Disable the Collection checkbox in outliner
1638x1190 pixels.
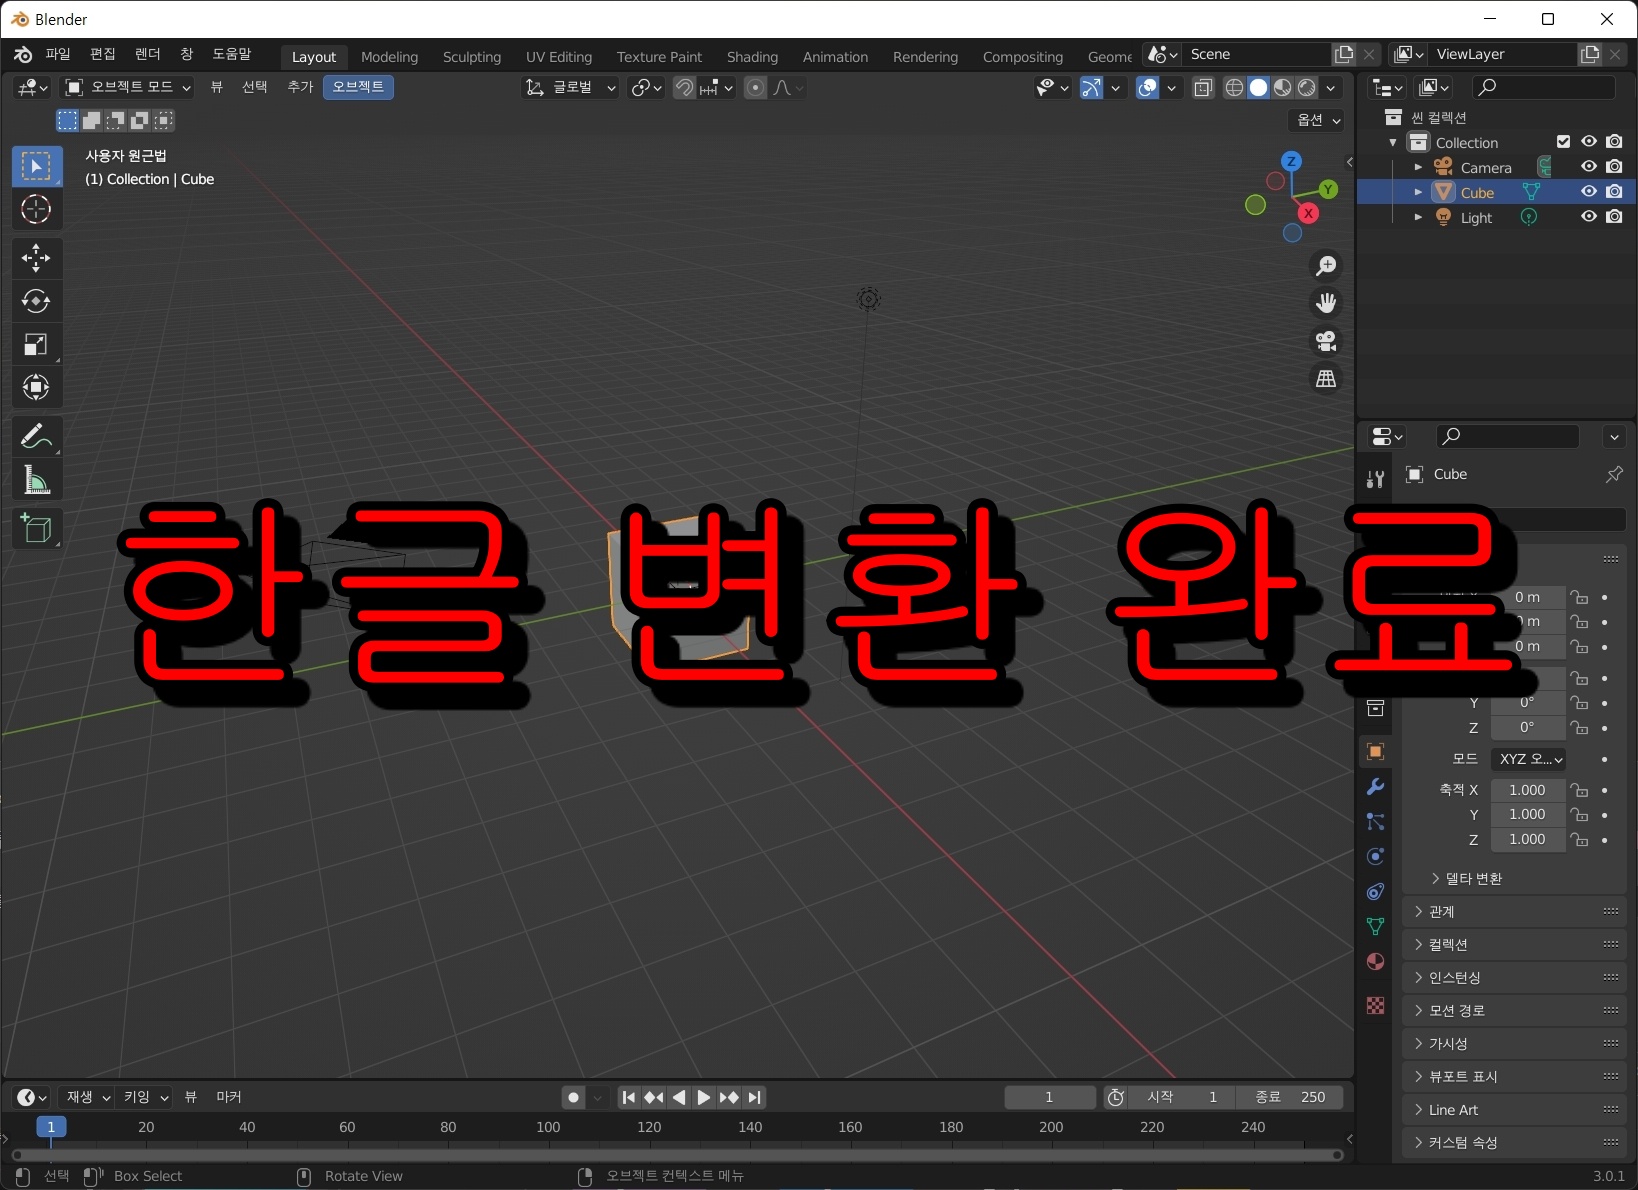1563,141
